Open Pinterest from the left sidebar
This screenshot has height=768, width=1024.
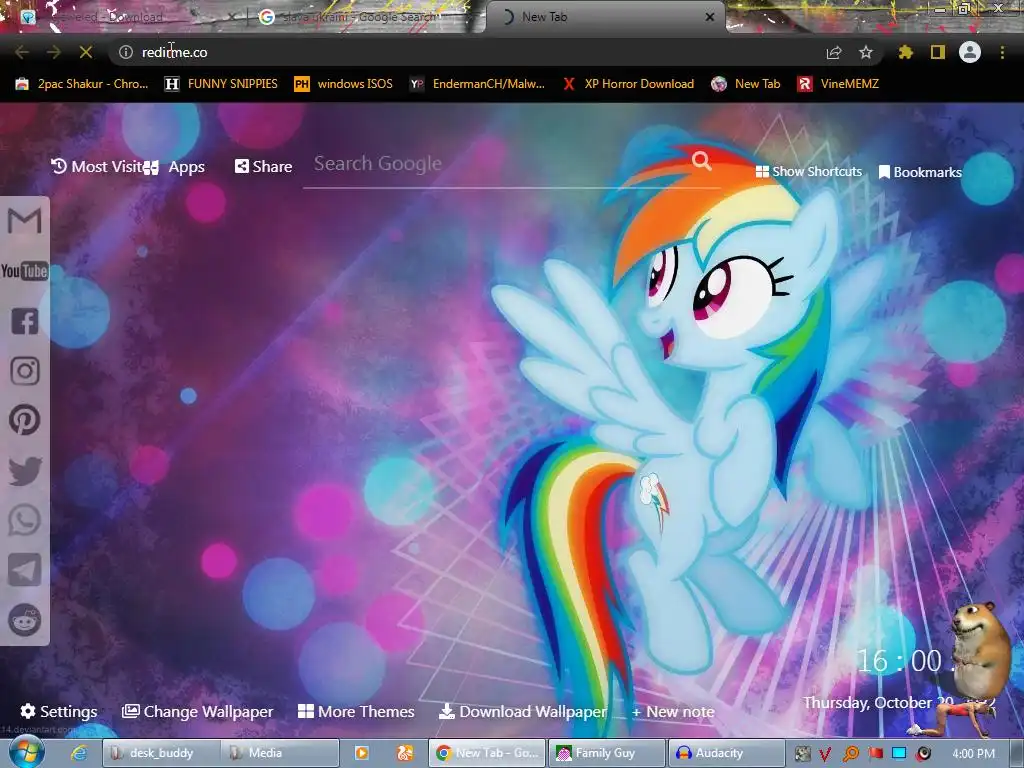coord(24,420)
